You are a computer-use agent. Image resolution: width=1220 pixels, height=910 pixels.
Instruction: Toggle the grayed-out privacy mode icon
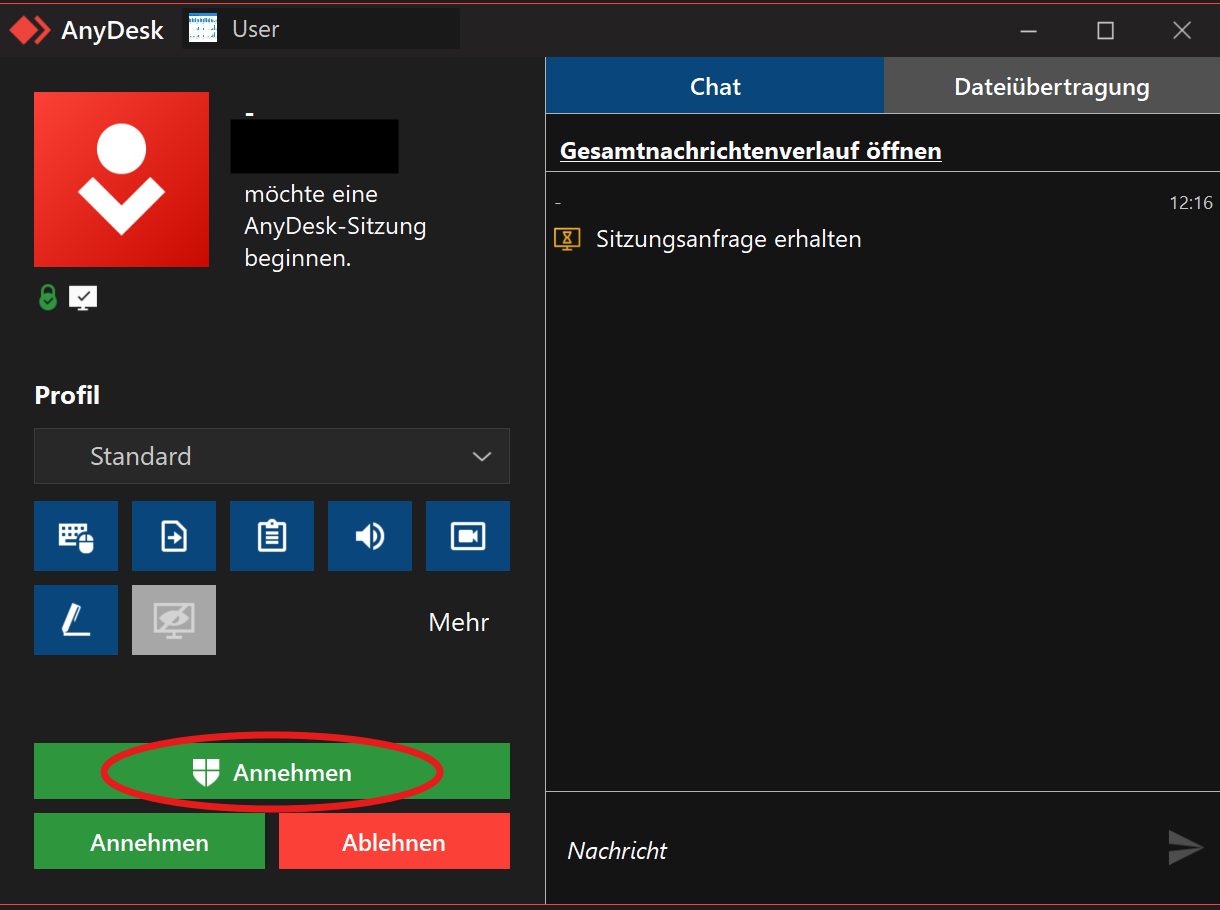[174, 620]
